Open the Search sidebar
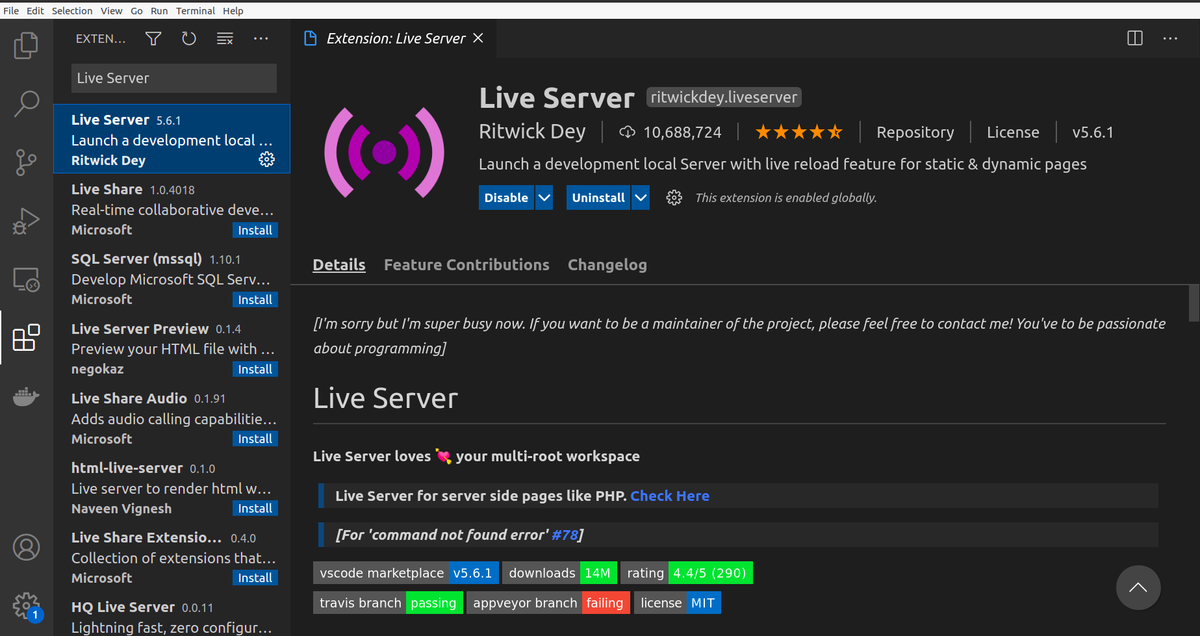This screenshot has height=636, width=1200. pyautogui.click(x=26, y=104)
